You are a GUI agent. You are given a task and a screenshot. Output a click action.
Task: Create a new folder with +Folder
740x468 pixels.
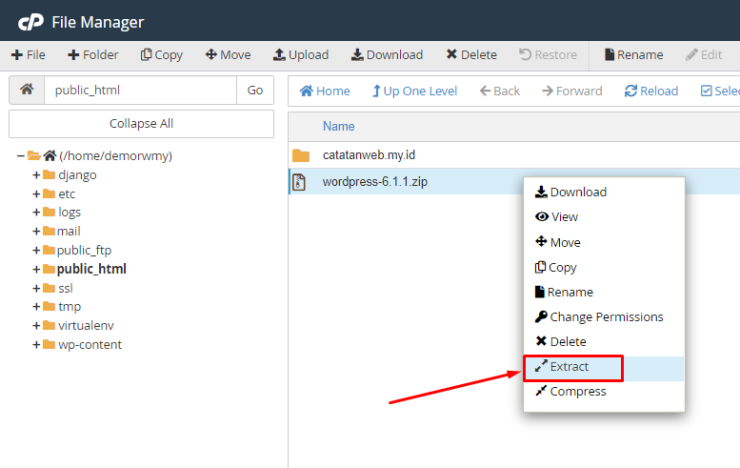click(x=93, y=55)
